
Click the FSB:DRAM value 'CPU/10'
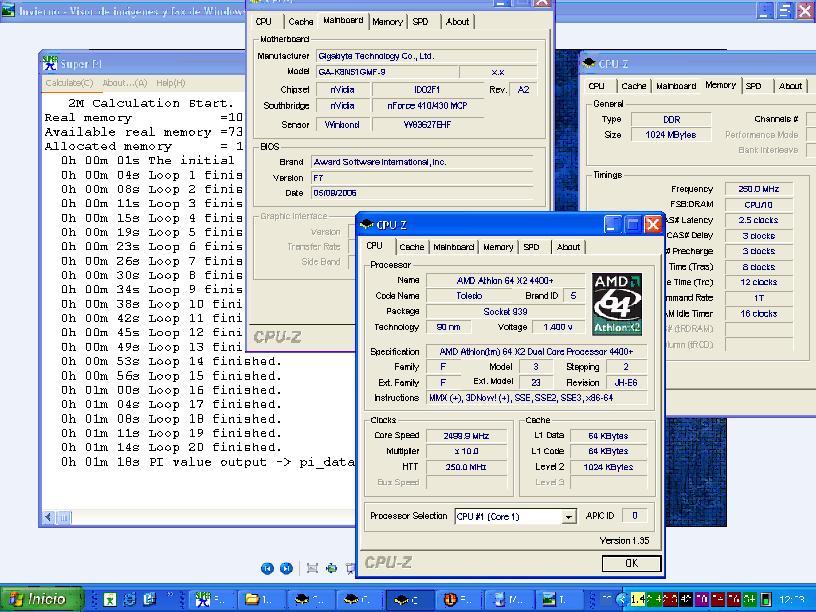pyautogui.click(x=758, y=205)
